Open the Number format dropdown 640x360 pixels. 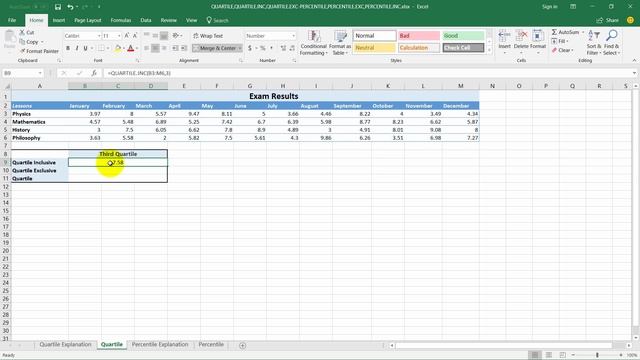click(293, 36)
